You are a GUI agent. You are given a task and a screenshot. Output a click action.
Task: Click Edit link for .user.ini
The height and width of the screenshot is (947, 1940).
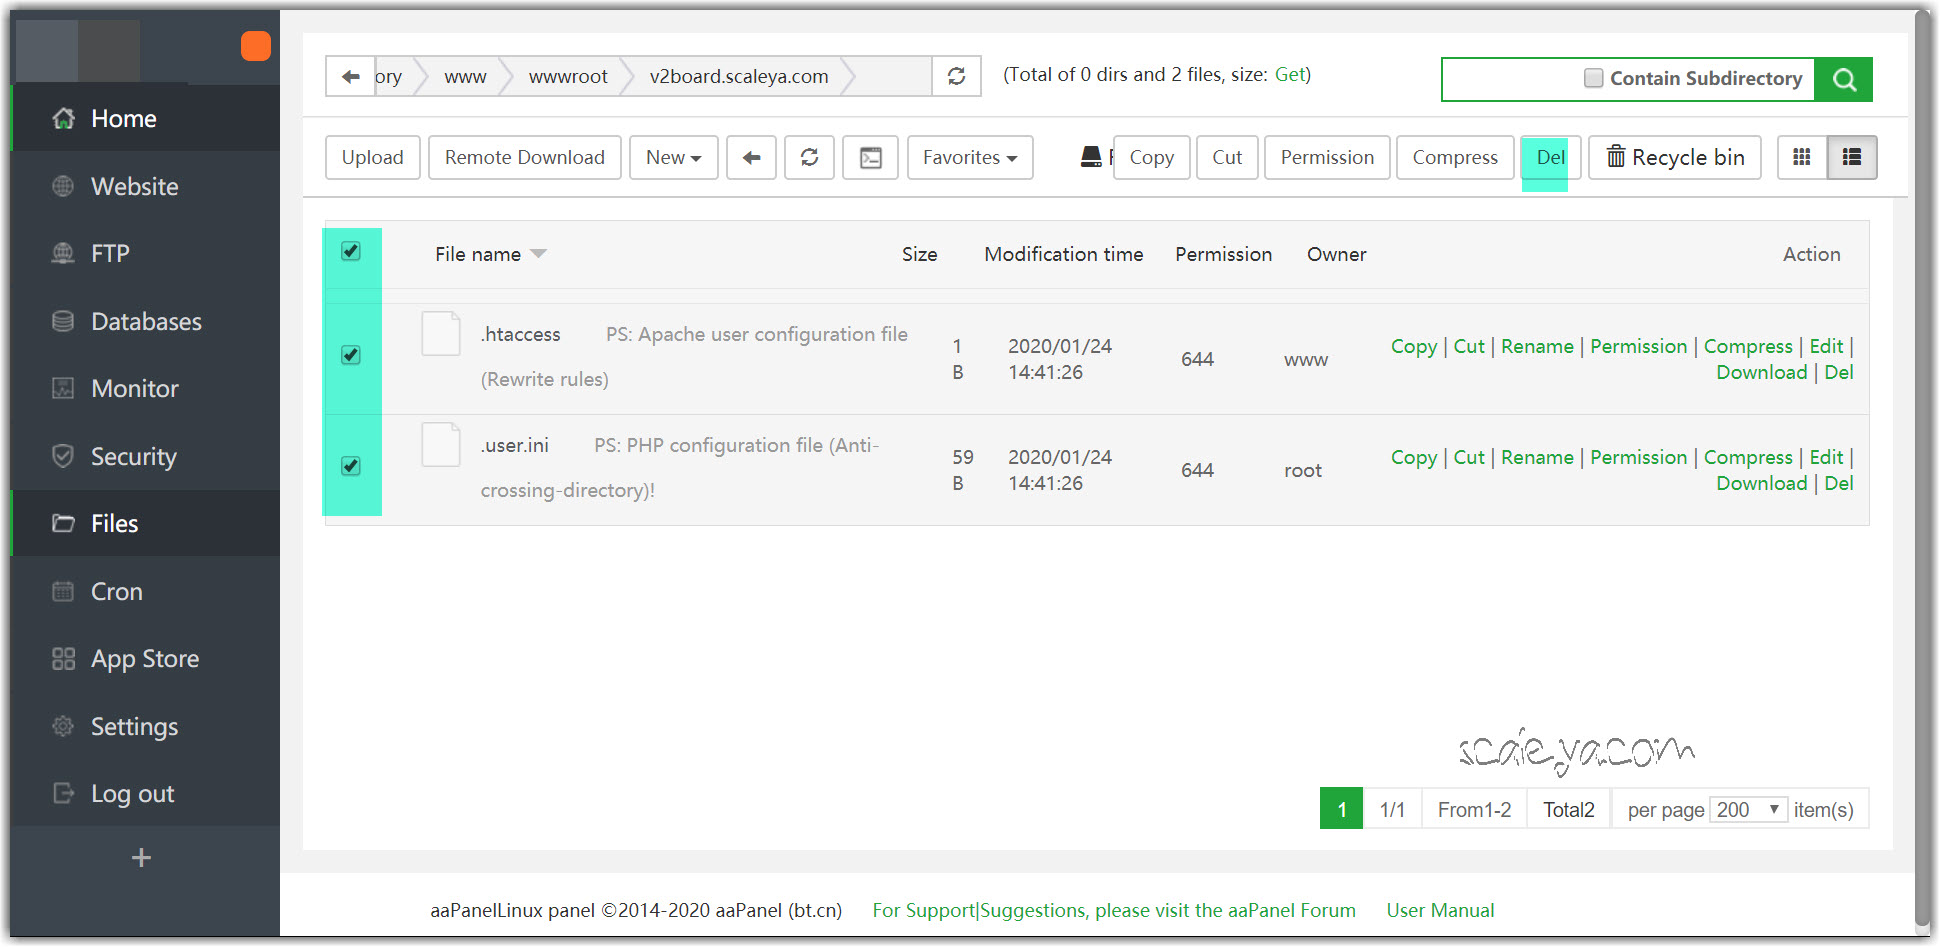1826,457
